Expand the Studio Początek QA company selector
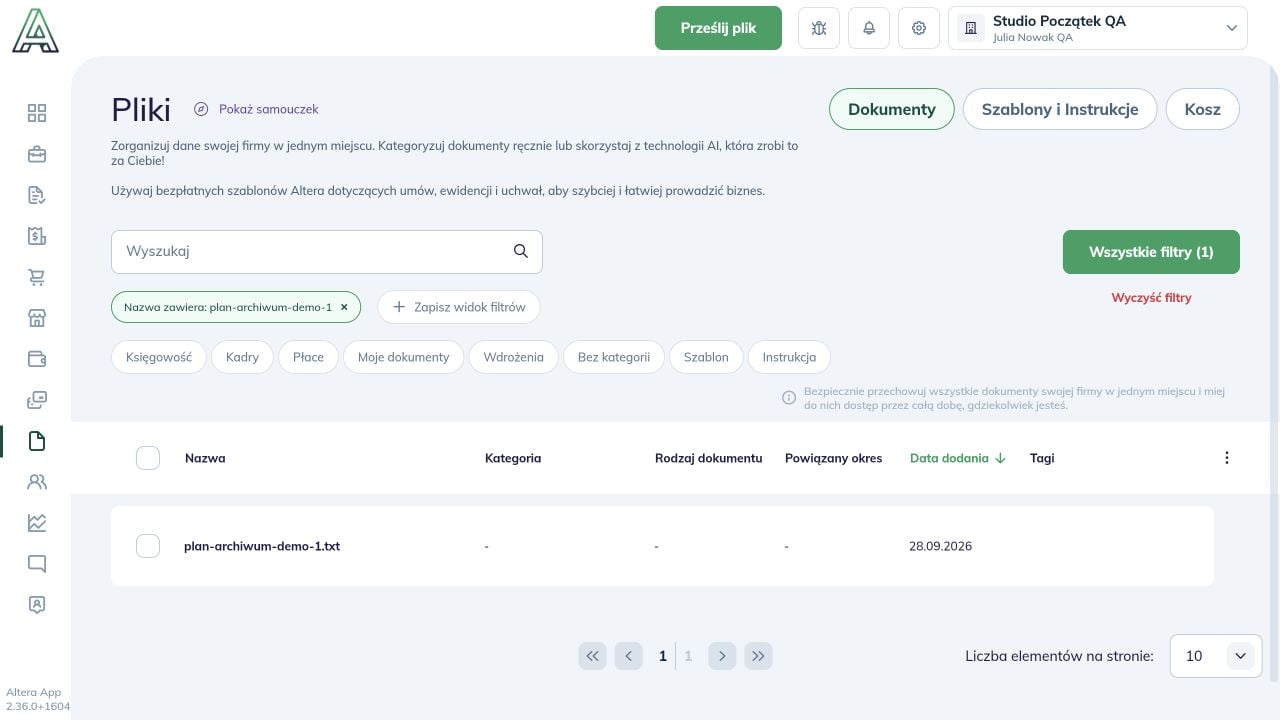 tap(1097, 28)
